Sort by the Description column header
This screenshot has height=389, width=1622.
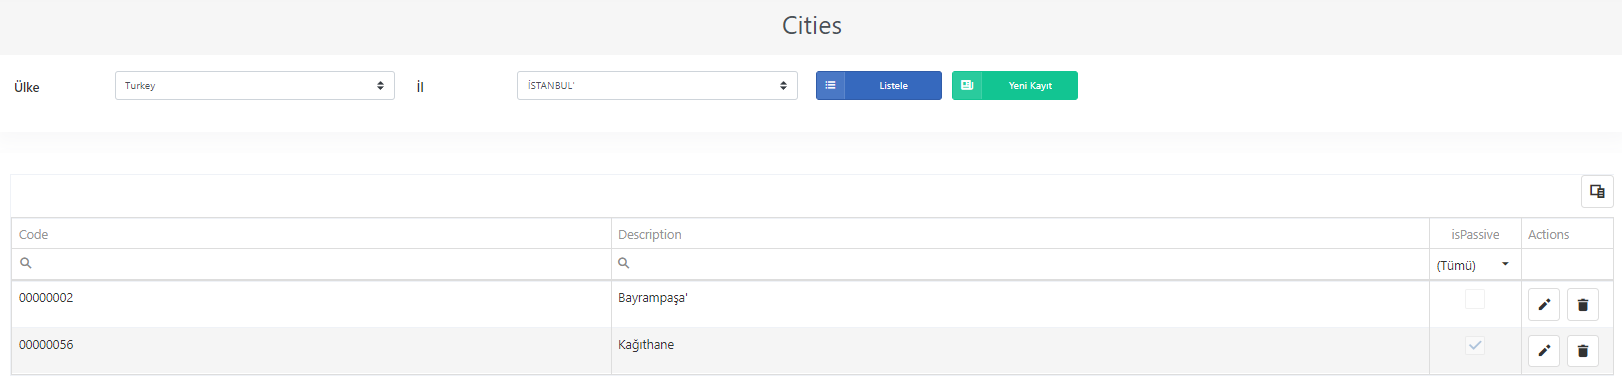point(1020,234)
